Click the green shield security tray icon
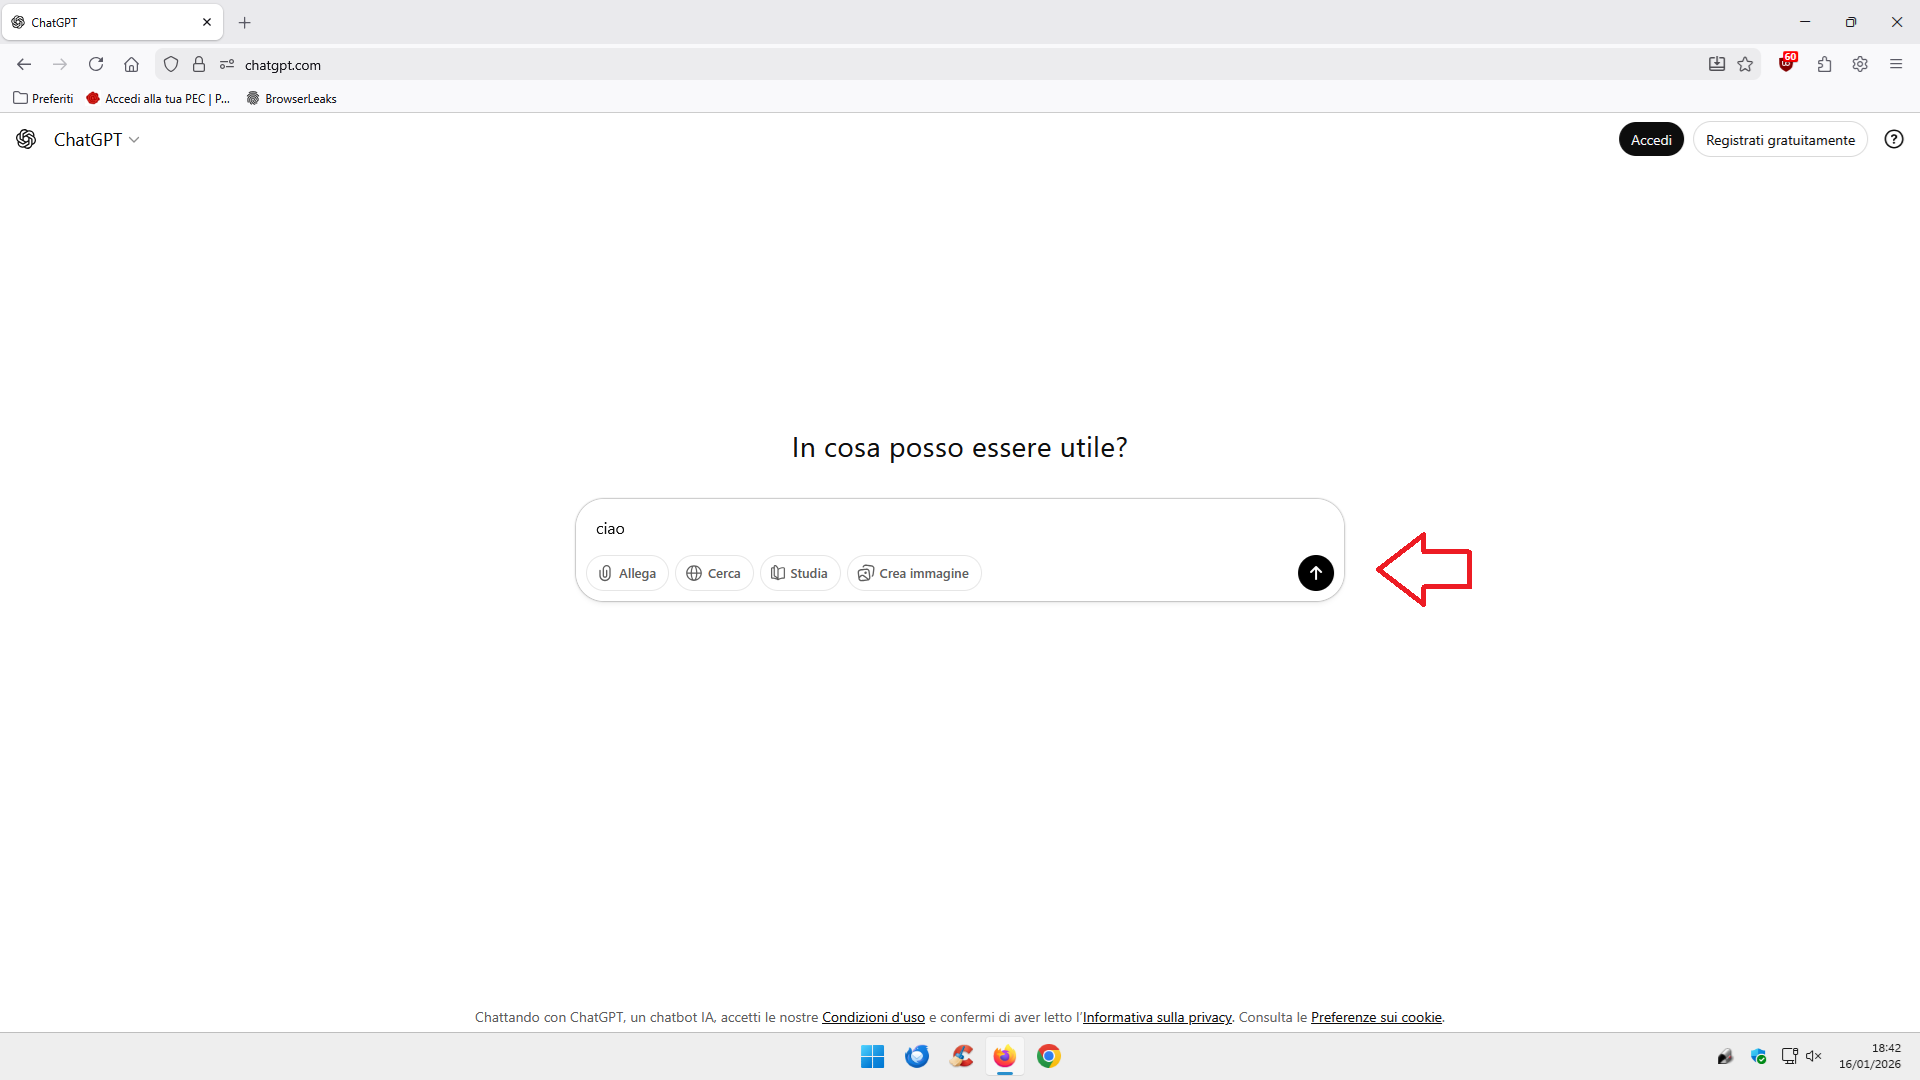This screenshot has width=1920, height=1080. [x=1759, y=1056]
